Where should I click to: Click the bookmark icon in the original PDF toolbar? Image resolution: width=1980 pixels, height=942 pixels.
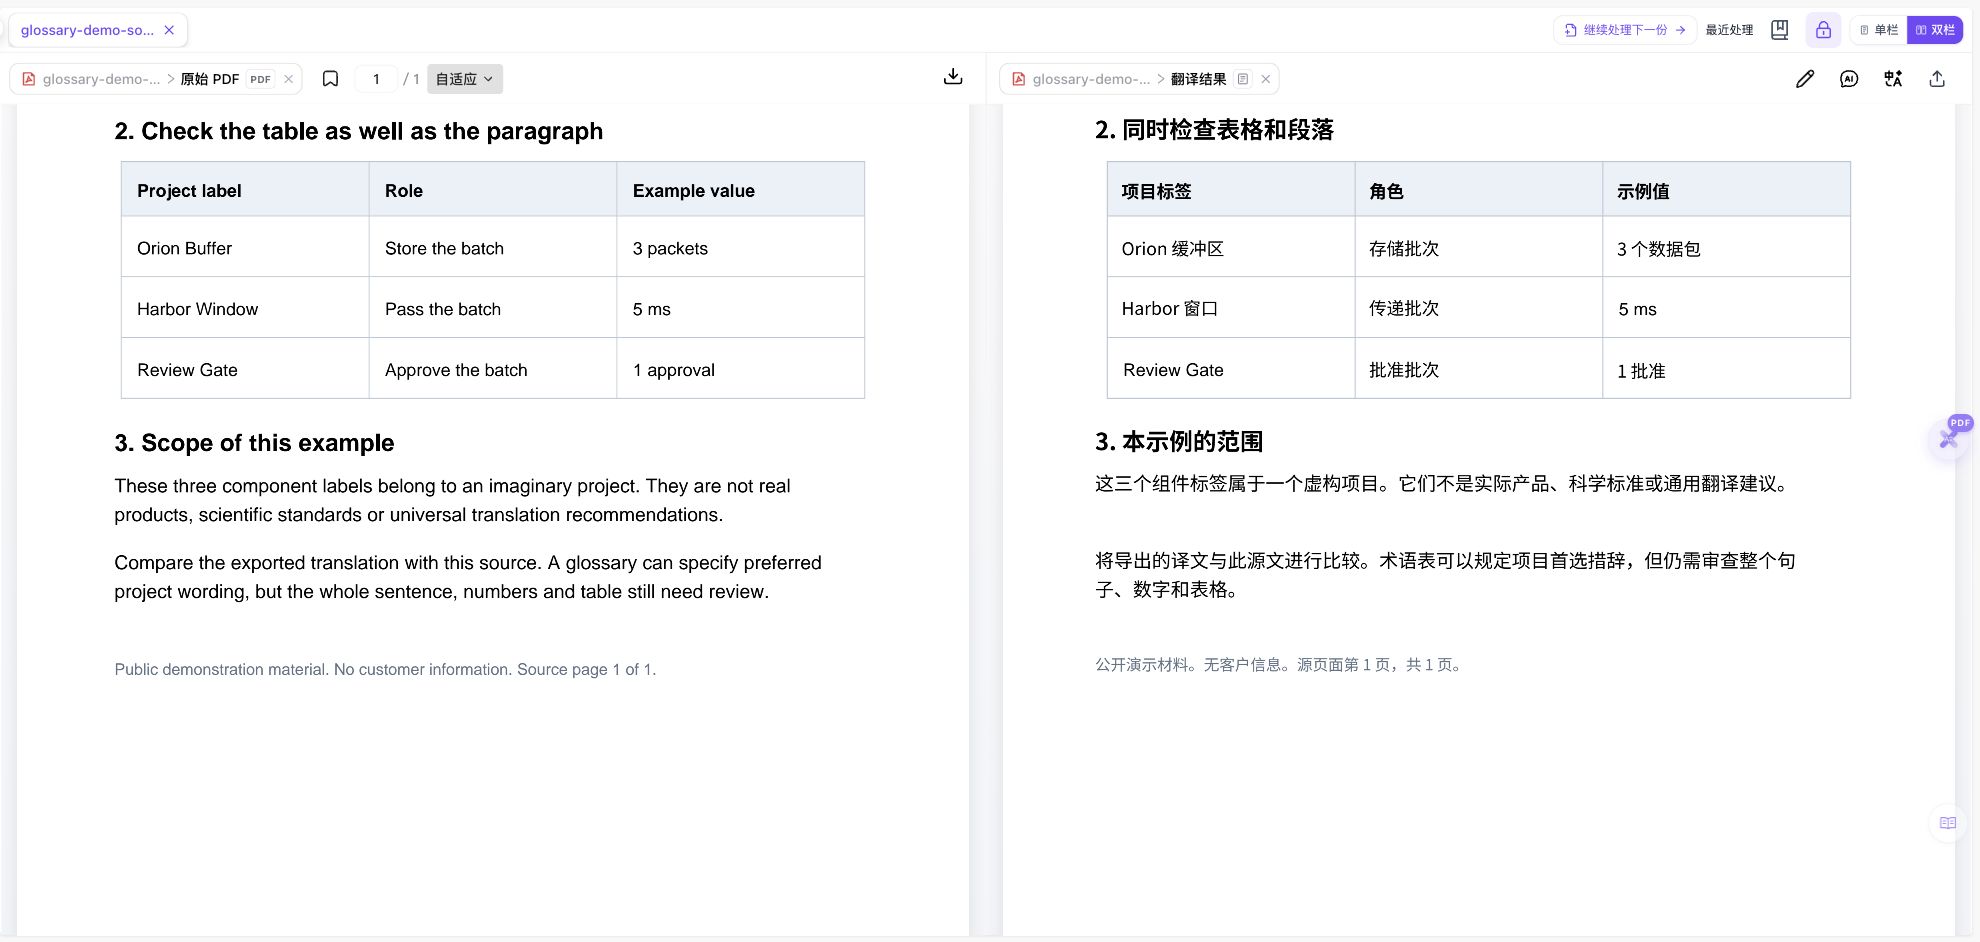pos(330,79)
